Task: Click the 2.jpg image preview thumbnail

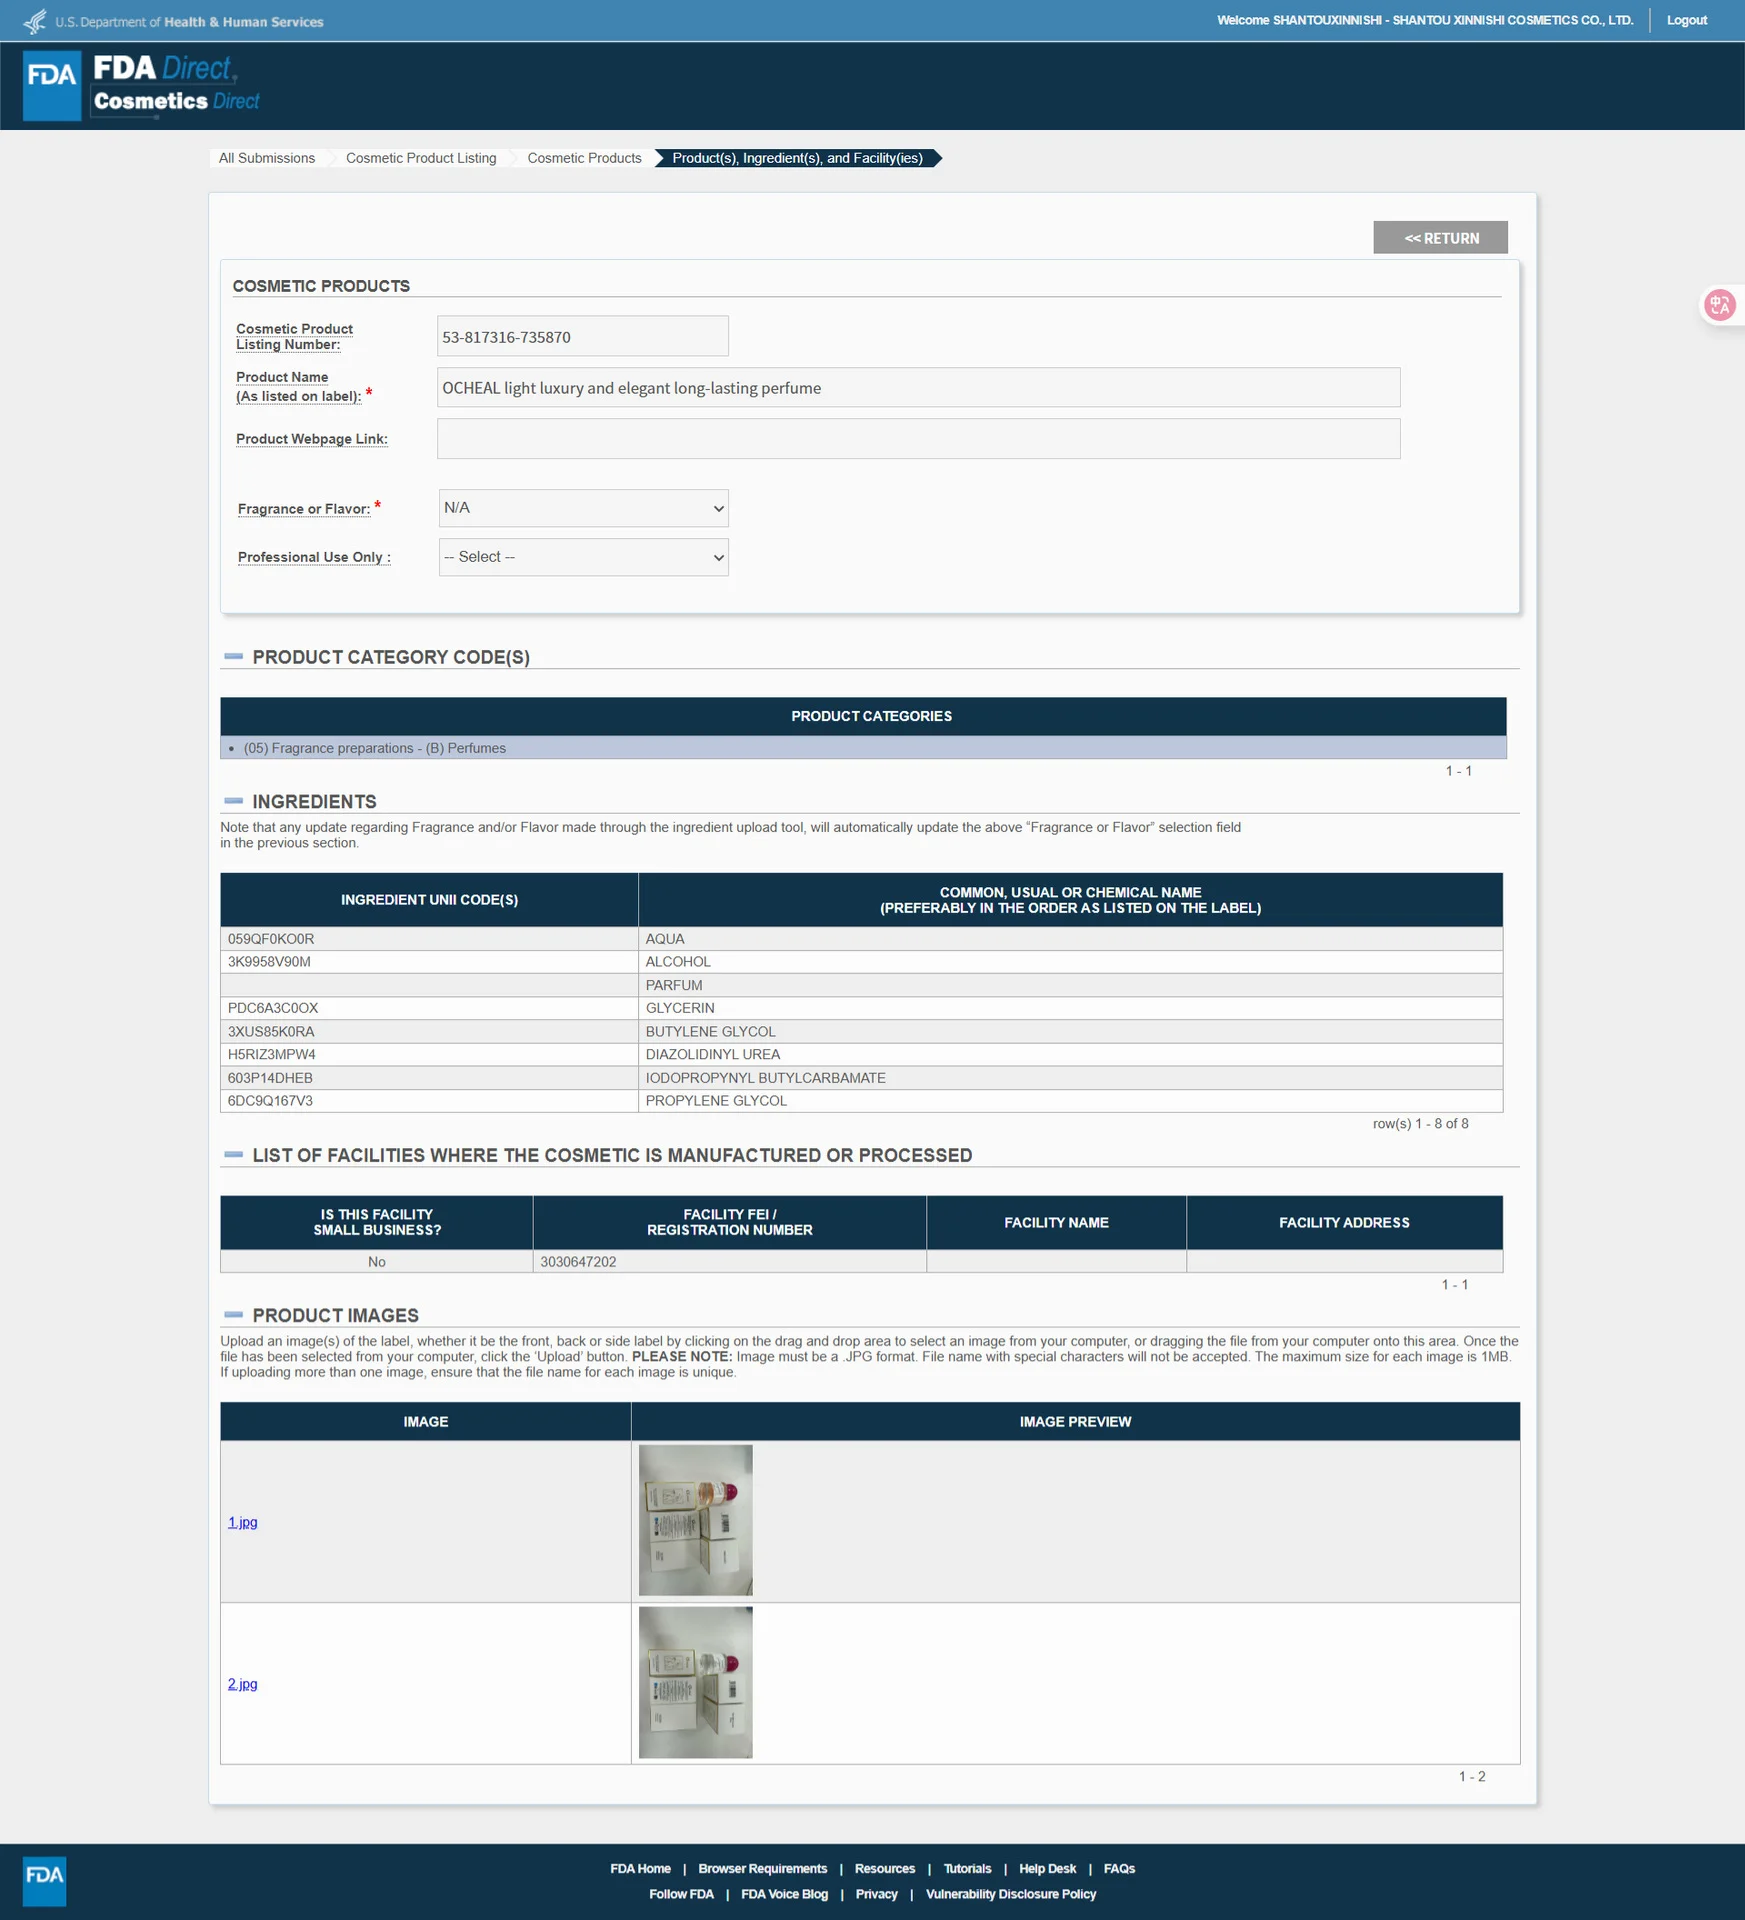Action: (695, 1682)
